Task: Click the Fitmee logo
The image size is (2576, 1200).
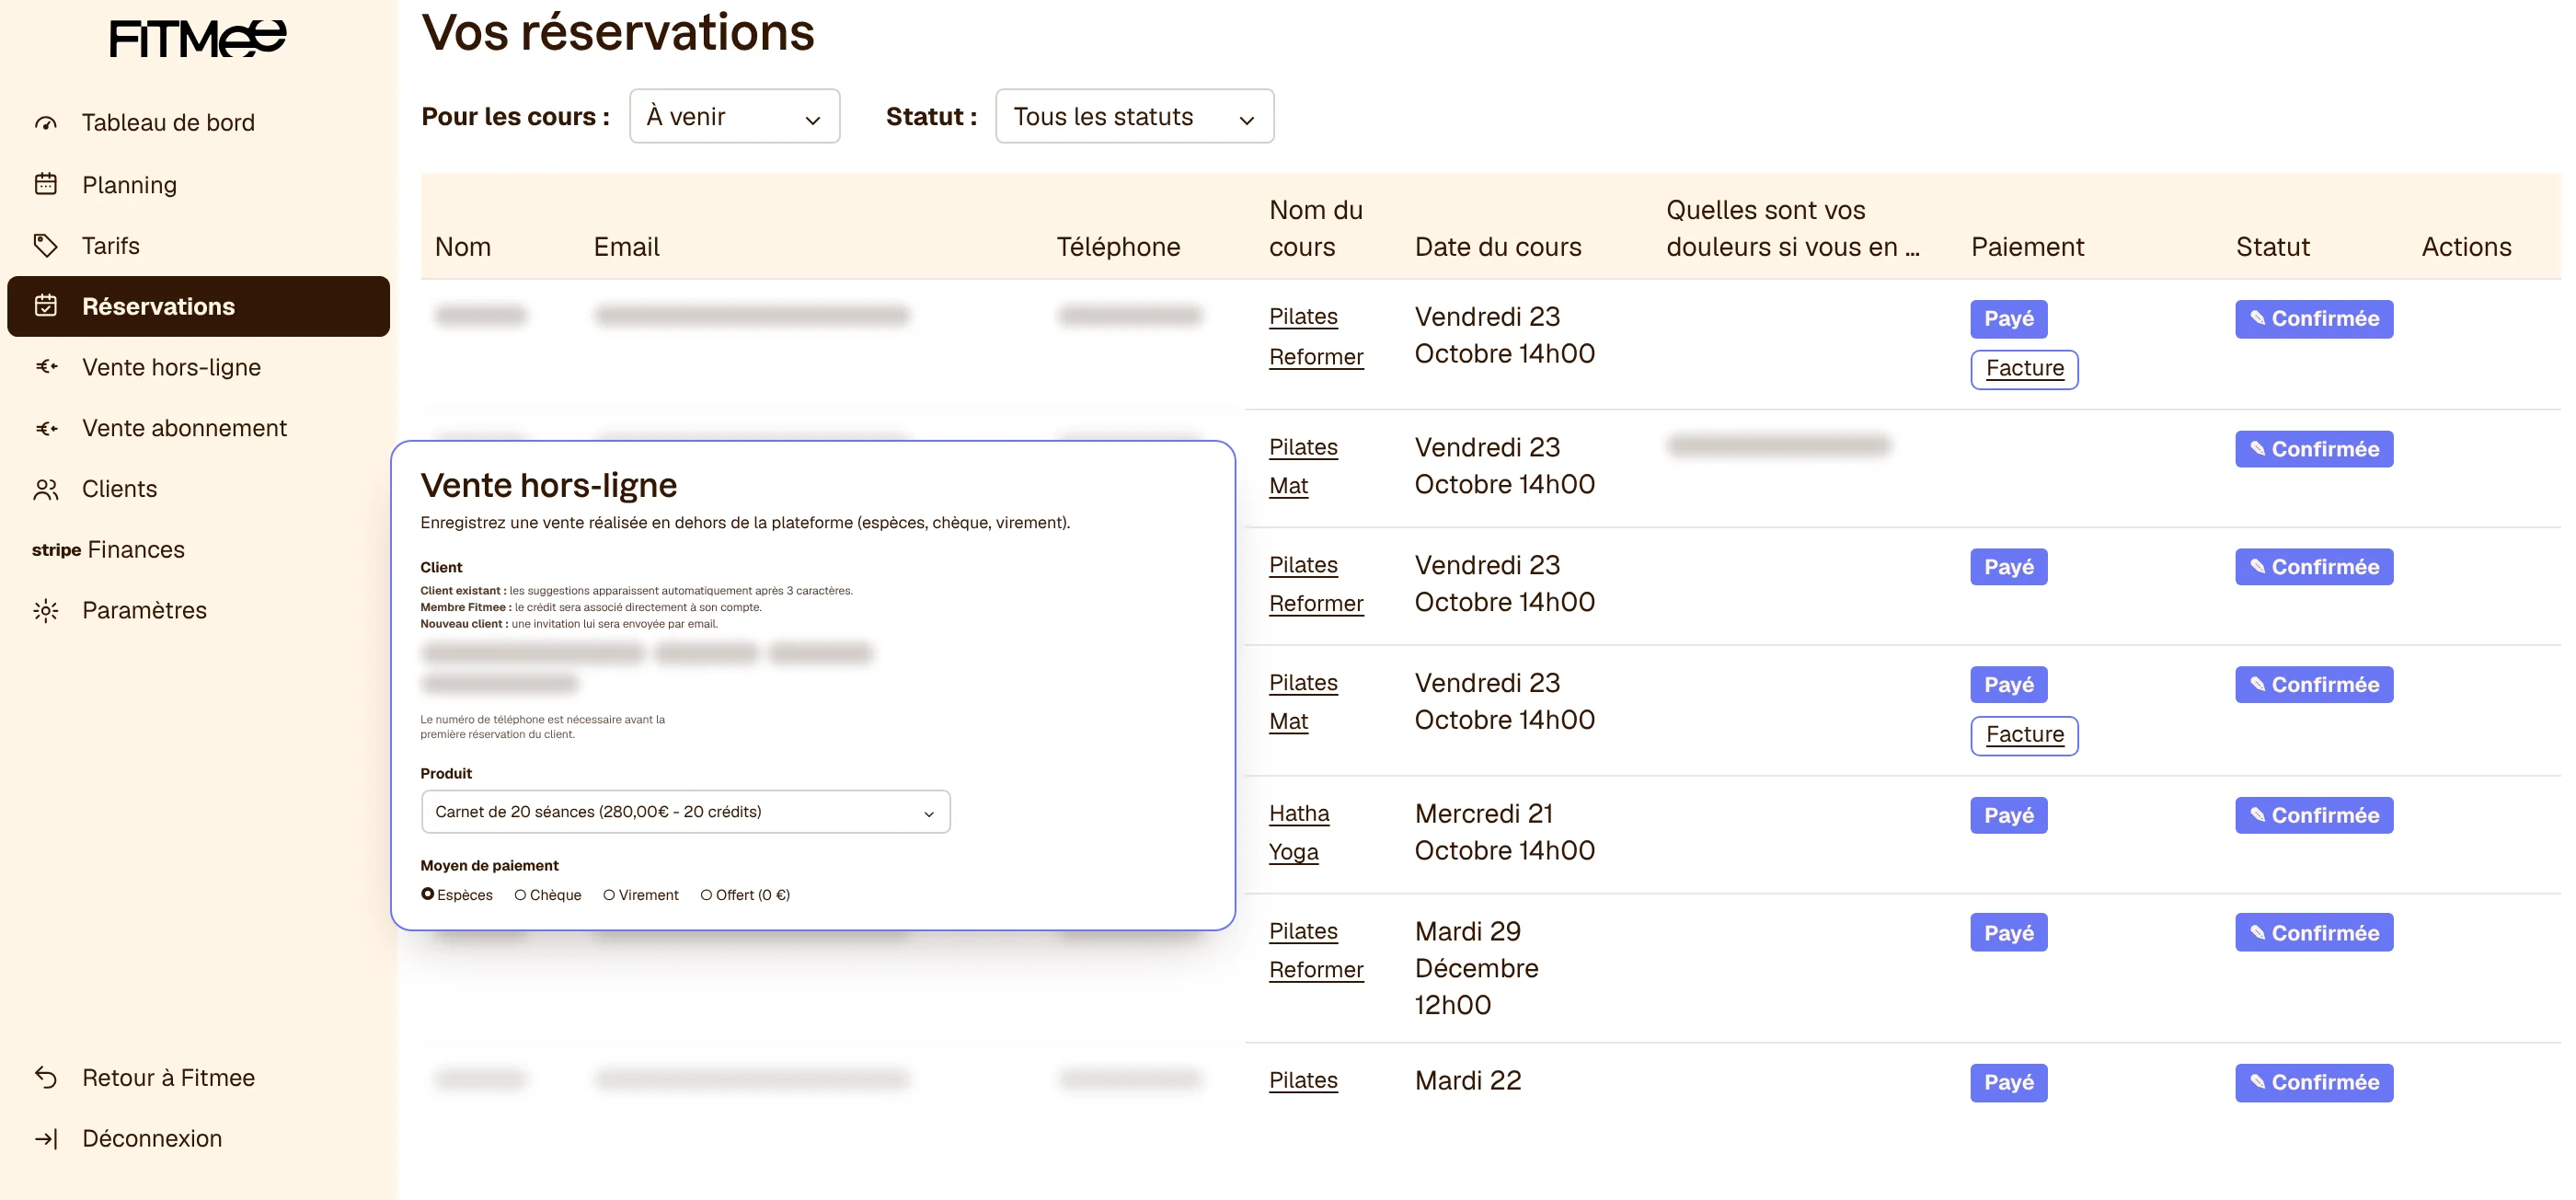Action: coord(198,38)
